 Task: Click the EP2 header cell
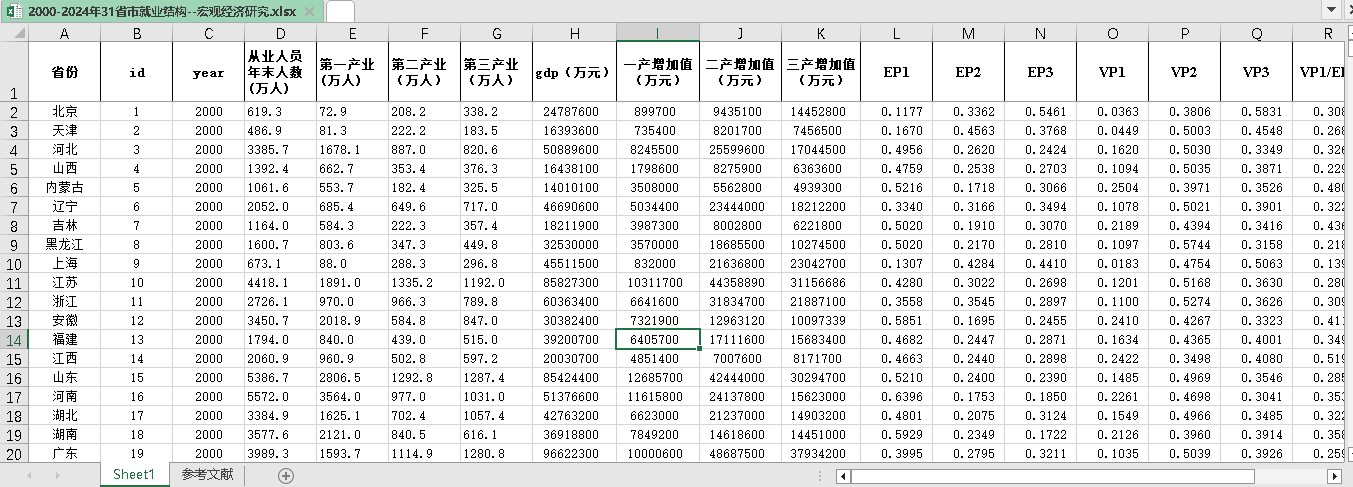[968, 72]
